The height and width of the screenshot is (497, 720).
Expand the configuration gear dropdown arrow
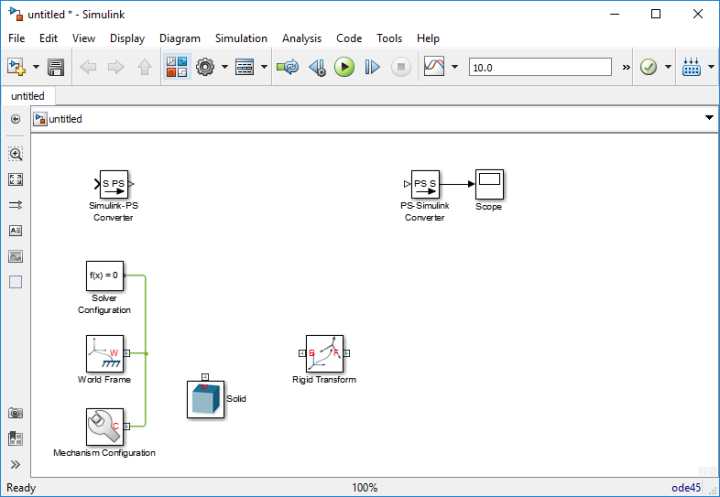click(x=225, y=67)
